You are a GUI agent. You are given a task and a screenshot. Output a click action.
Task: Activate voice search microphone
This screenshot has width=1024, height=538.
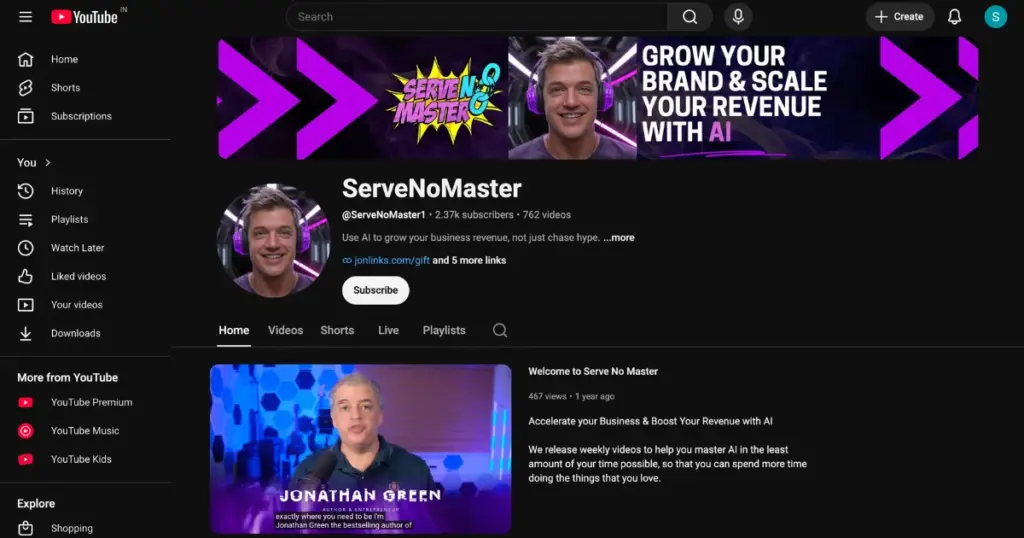click(x=738, y=17)
